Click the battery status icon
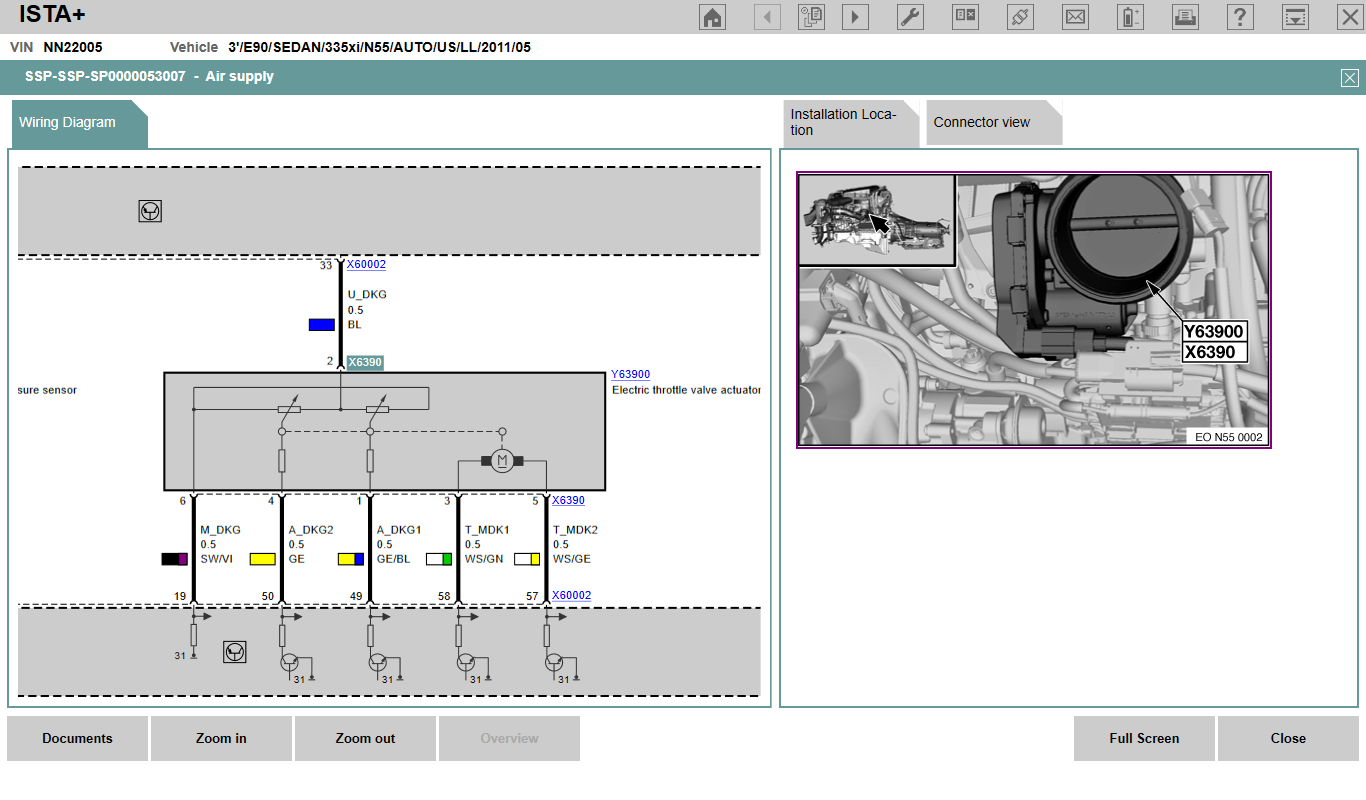This screenshot has height=800, width=1366. coord(1130,17)
